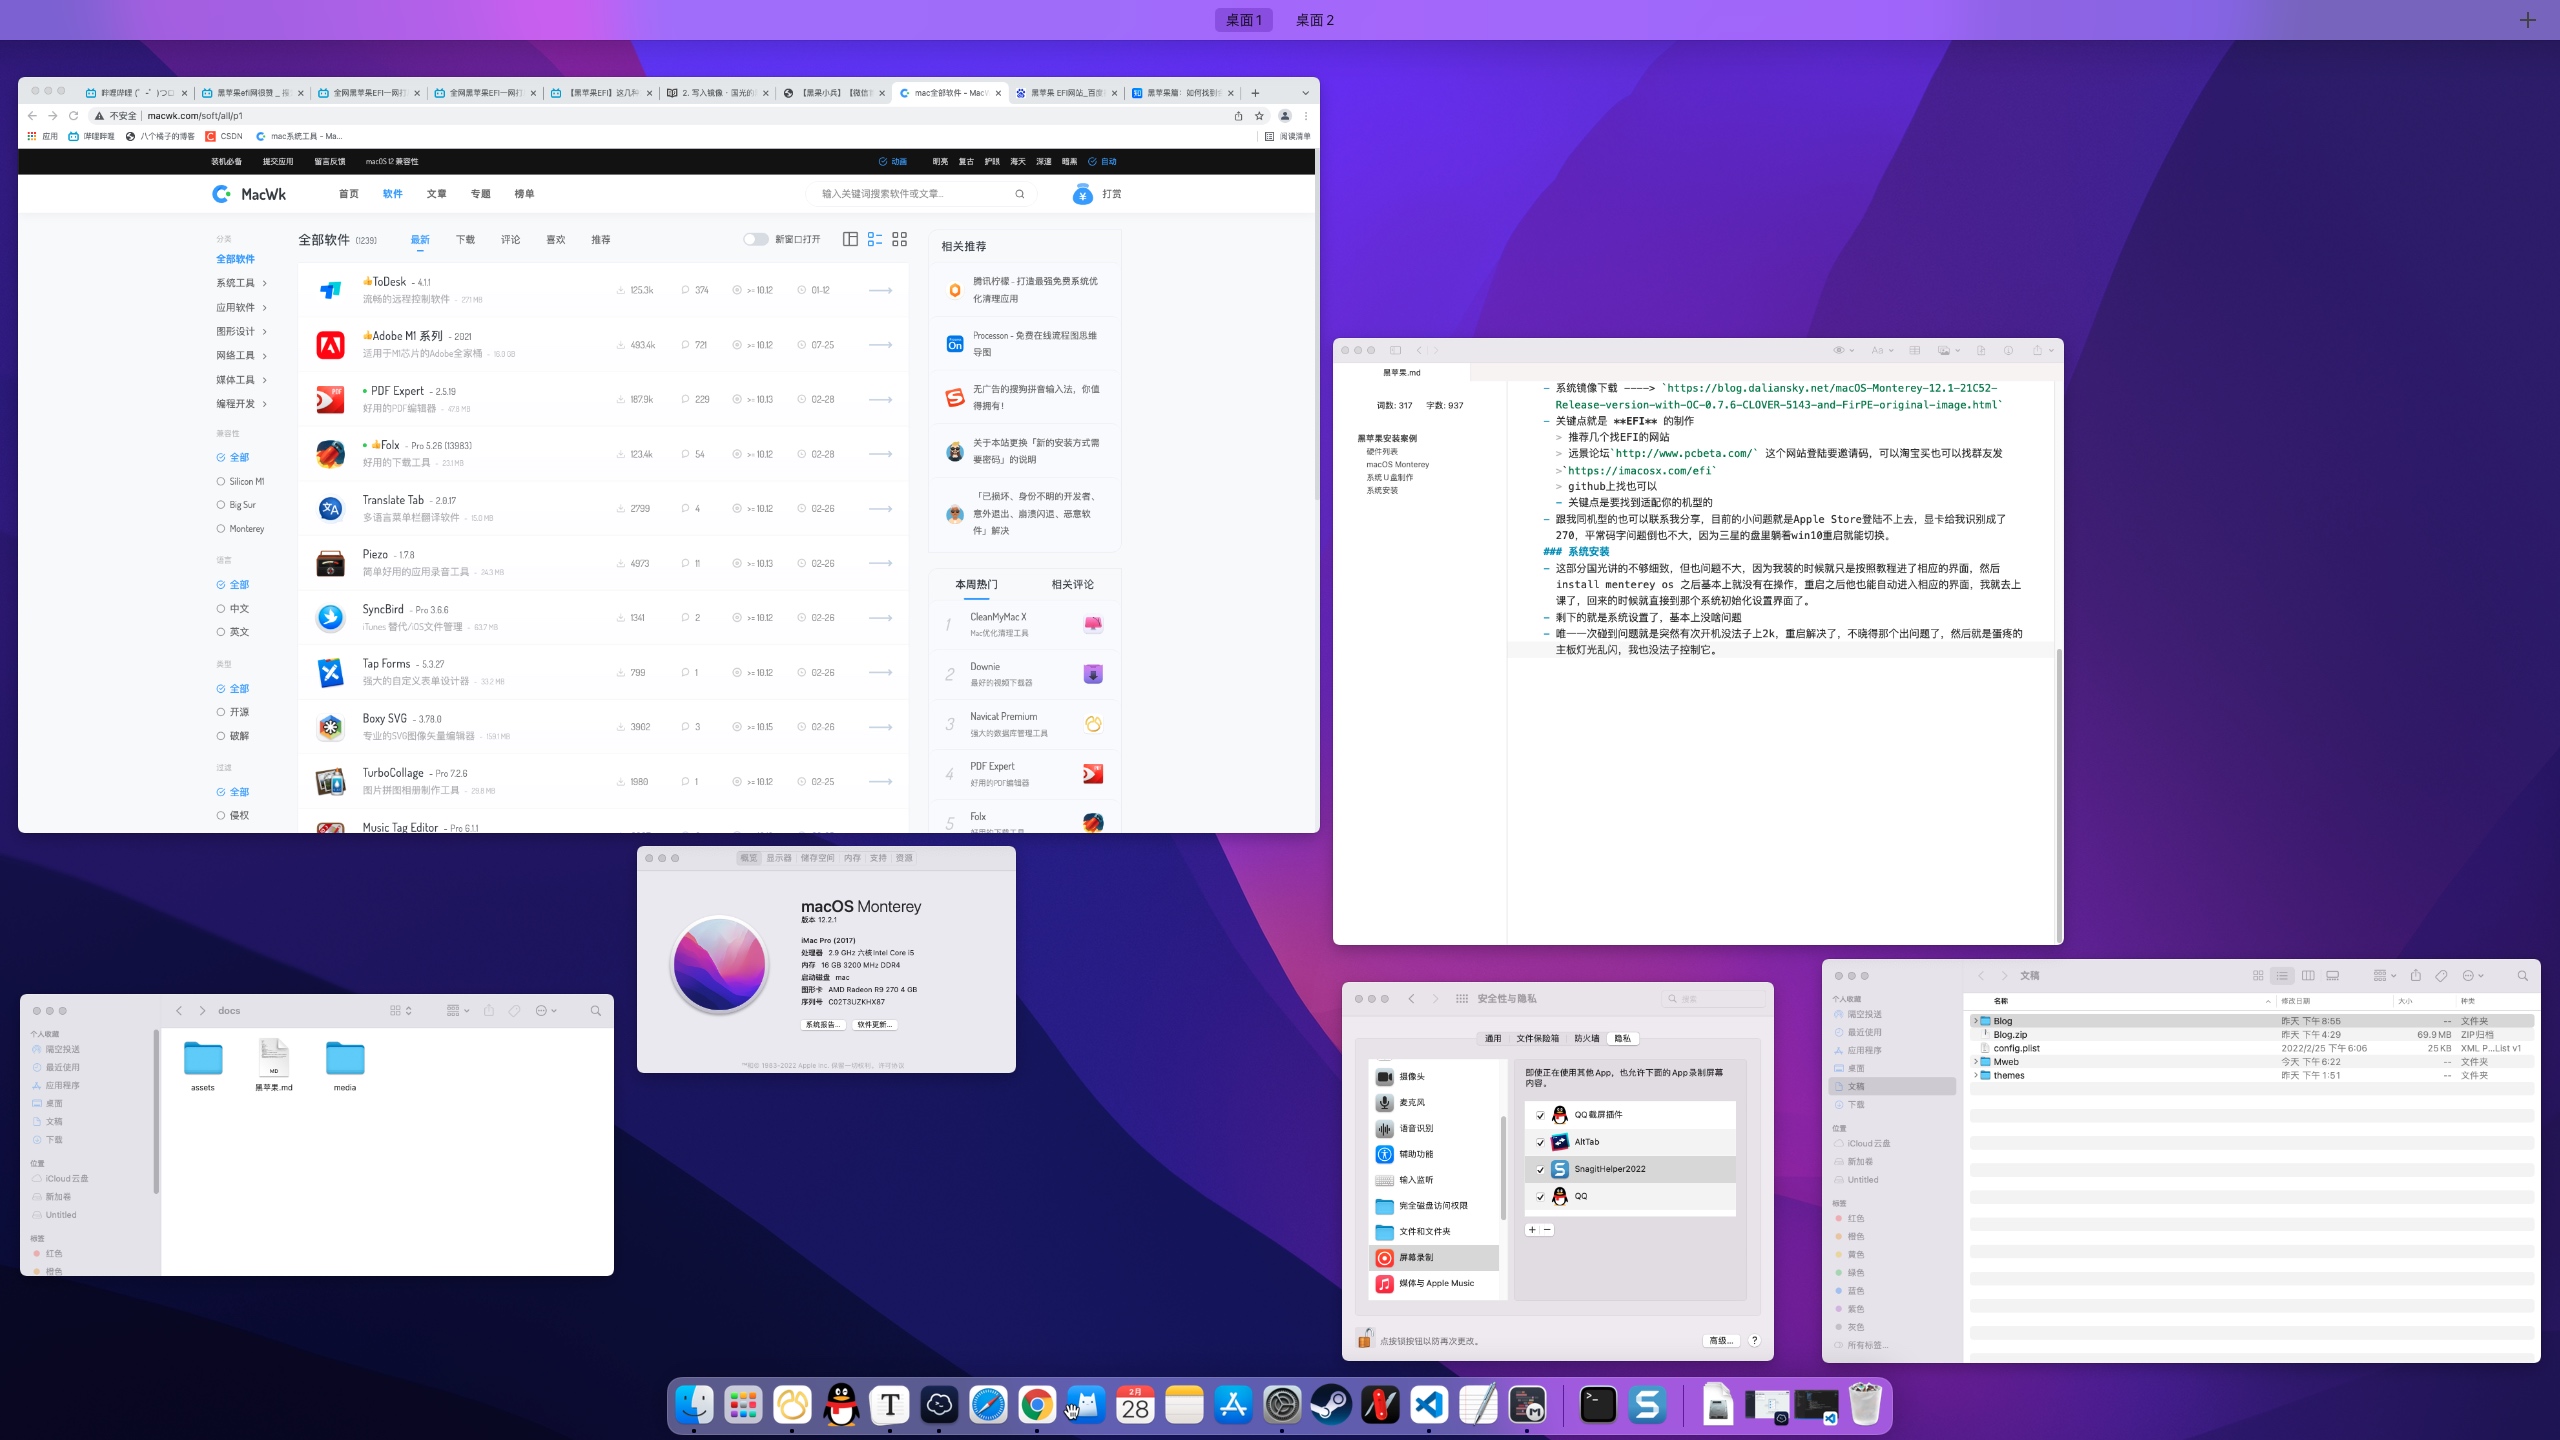Click the grid view icon on MacWk
This screenshot has height=1440, width=2560.
(x=899, y=239)
